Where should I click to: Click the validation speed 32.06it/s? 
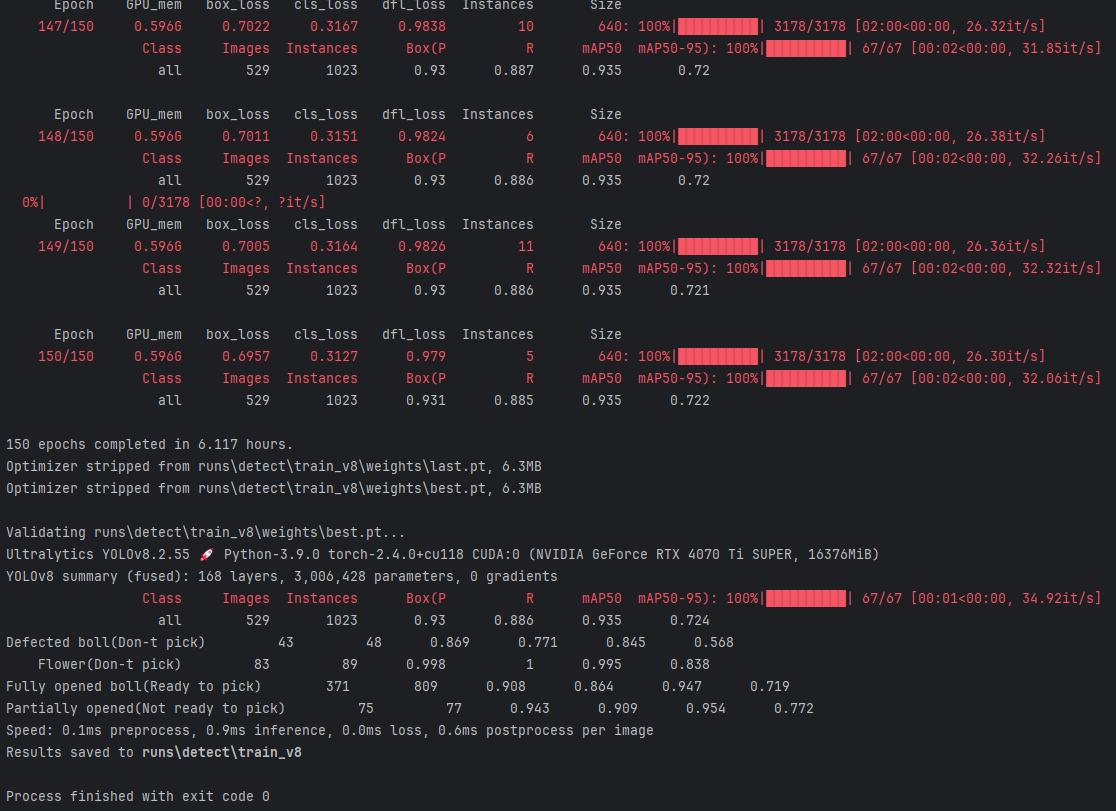[1057, 379]
